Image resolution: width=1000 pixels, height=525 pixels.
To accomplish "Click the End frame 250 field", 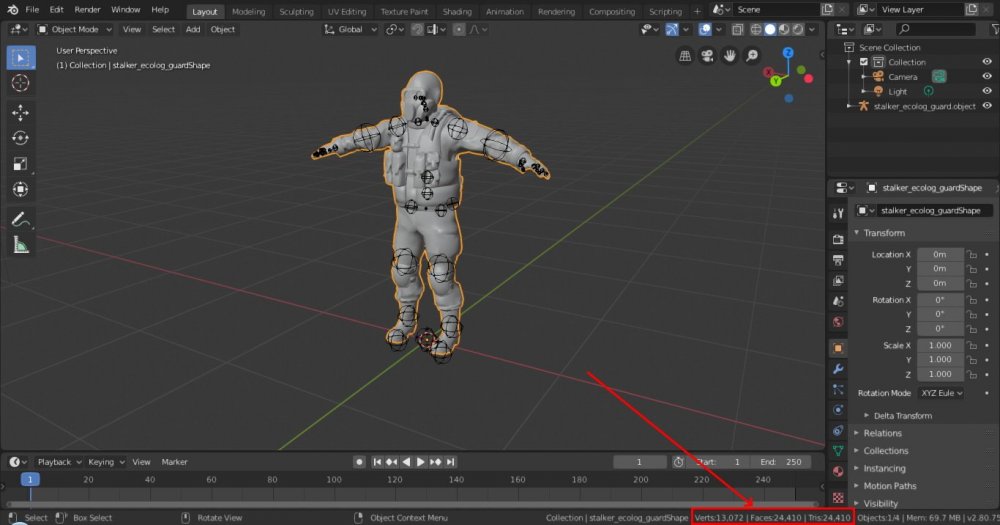I will pyautogui.click(x=781, y=462).
